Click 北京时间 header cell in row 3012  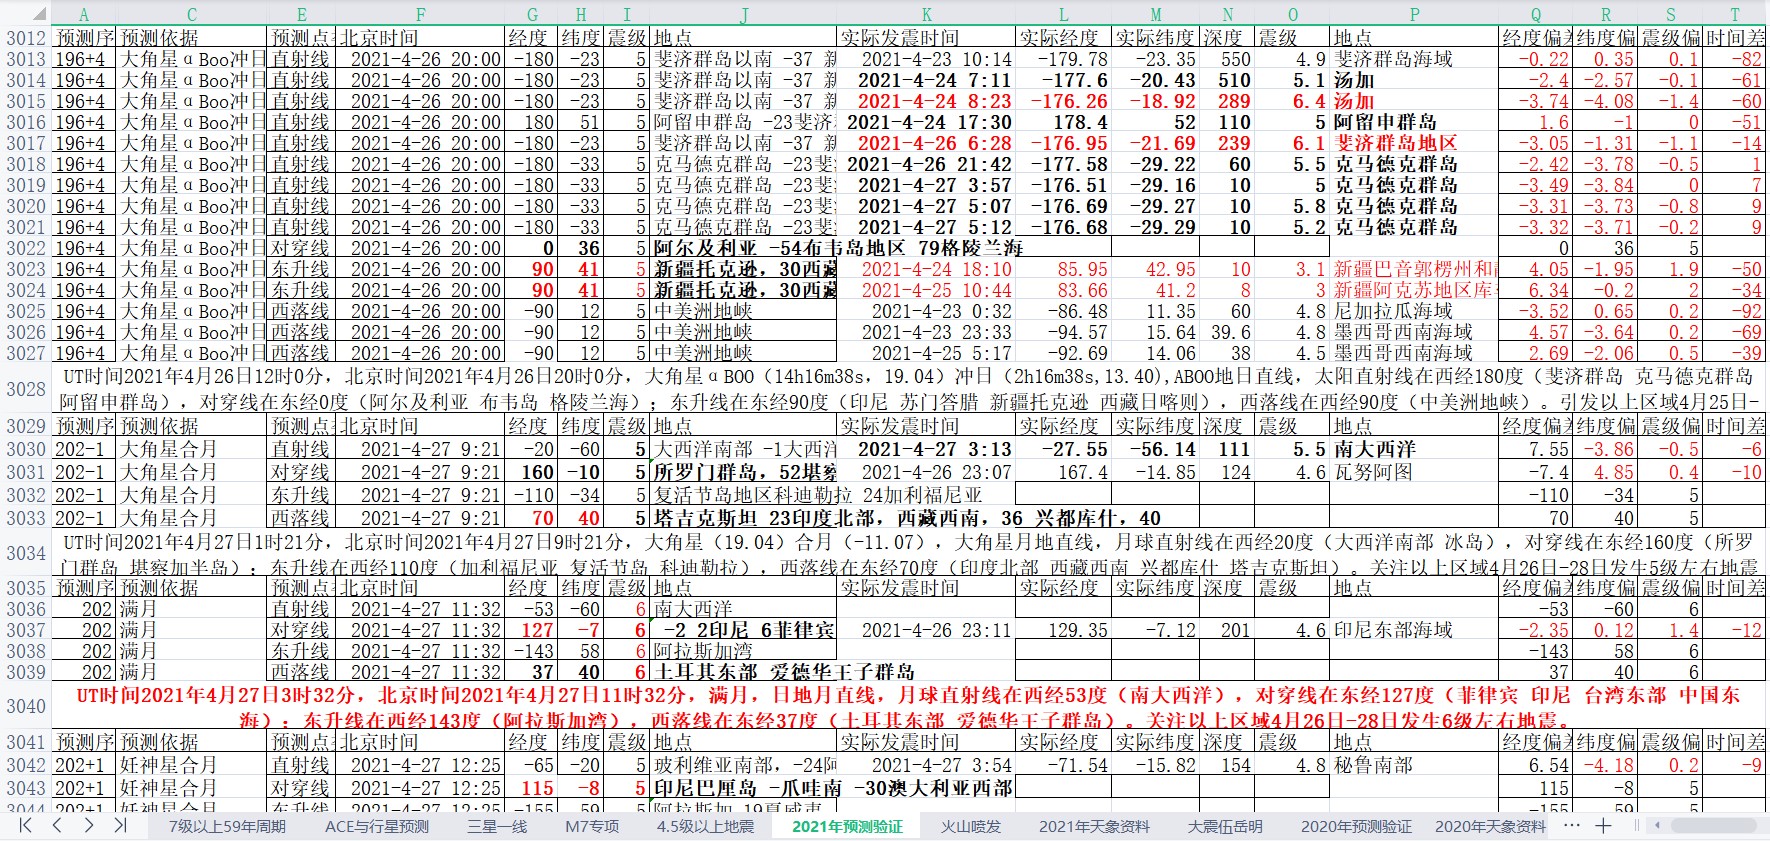420,38
